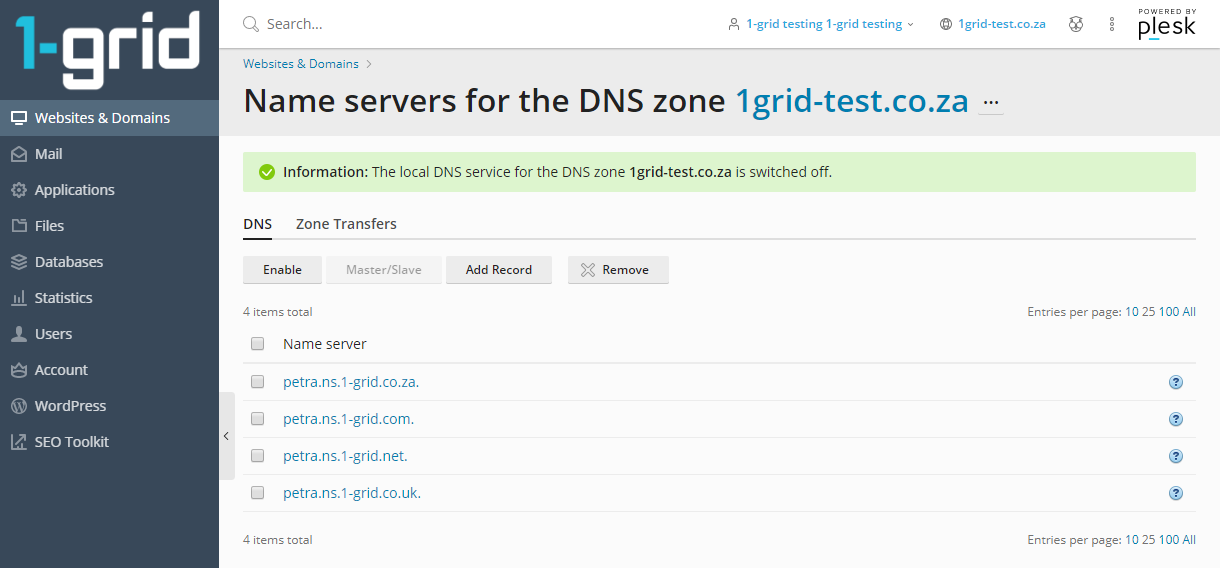Image resolution: width=1220 pixels, height=568 pixels.
Task: Click the Enable button
Action: (x=282, y=270)
